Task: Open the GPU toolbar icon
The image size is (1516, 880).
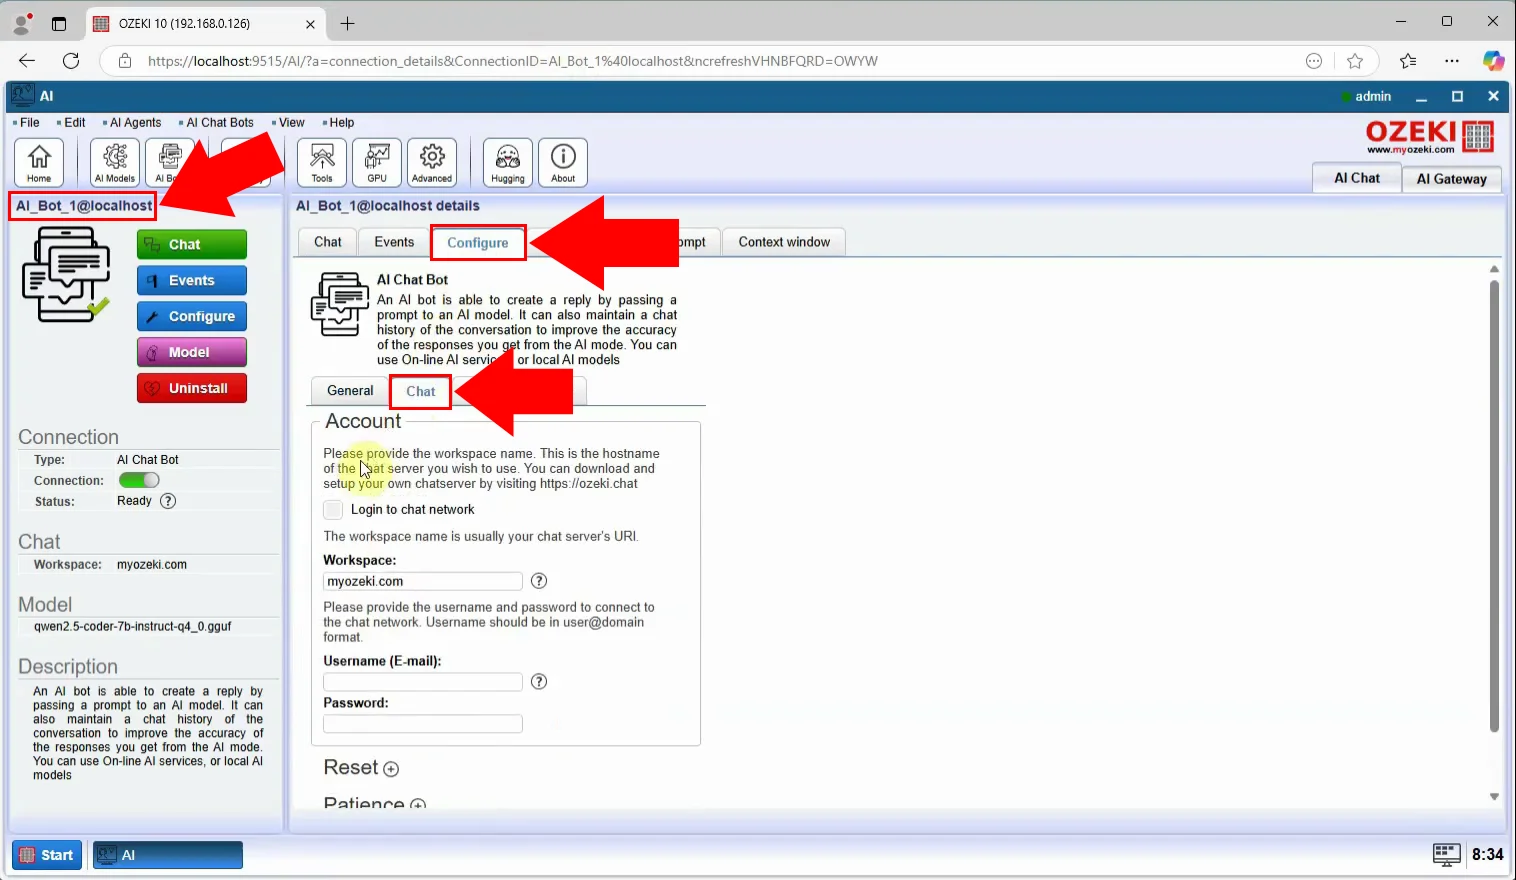Action: click(x=377, y=162)
